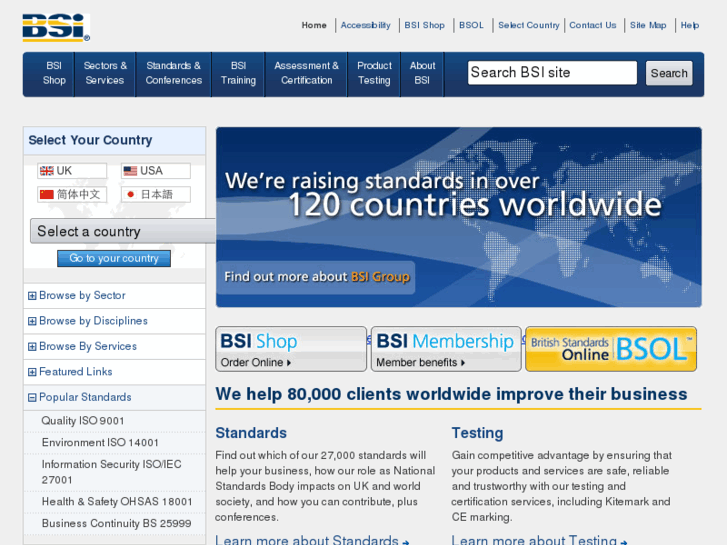Open Business Continuity BS 25999
Screen dimensions: 727x545
pyautogui.click(x=116, y=523)
